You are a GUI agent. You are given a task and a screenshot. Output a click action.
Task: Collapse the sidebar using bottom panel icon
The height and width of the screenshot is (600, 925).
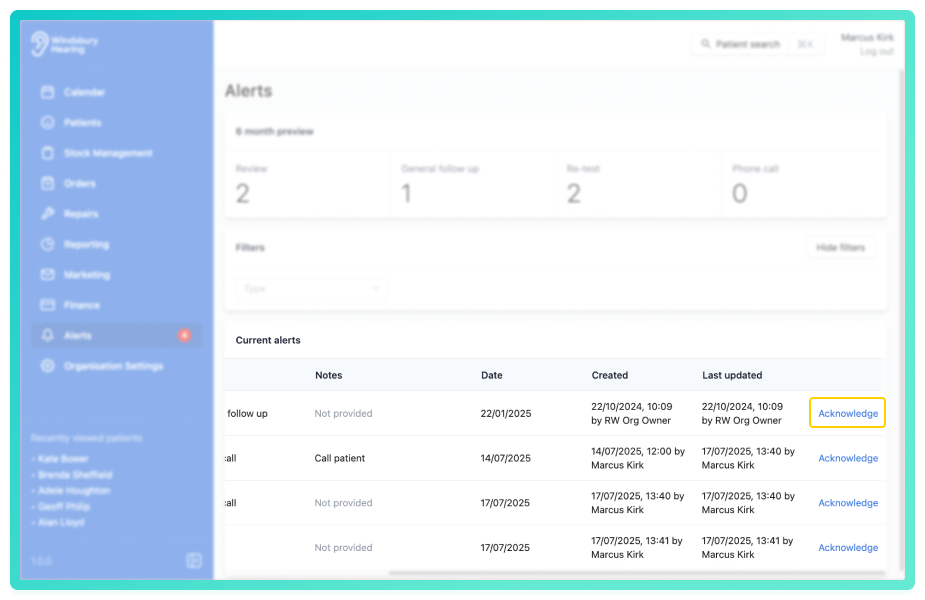[194, 560]
